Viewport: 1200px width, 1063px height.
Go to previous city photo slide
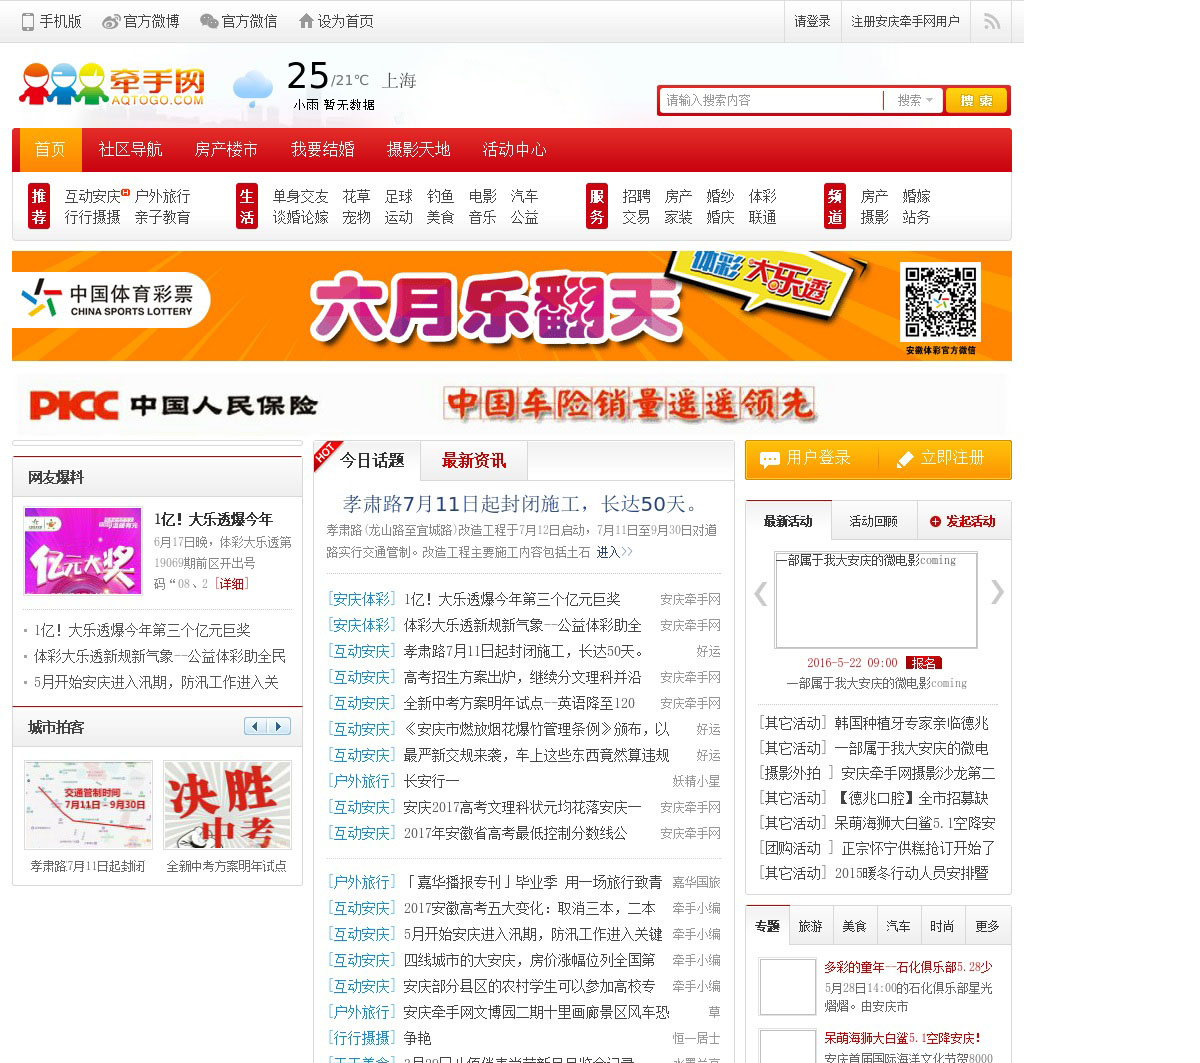[x=256, y=727]
